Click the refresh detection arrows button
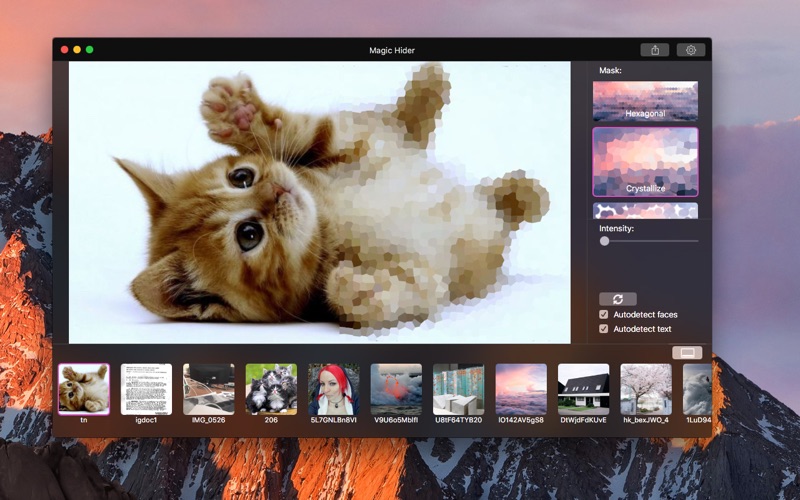Screen dimensions: 800x500 tap(617, 299)
